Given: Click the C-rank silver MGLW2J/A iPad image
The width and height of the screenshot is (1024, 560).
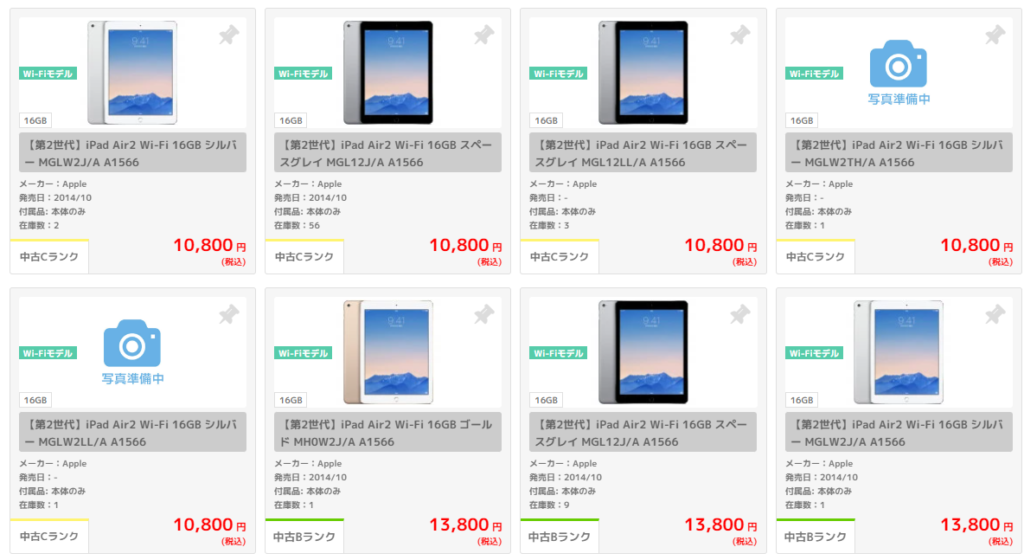Looking at the screenshot, I should click(132, 70).
